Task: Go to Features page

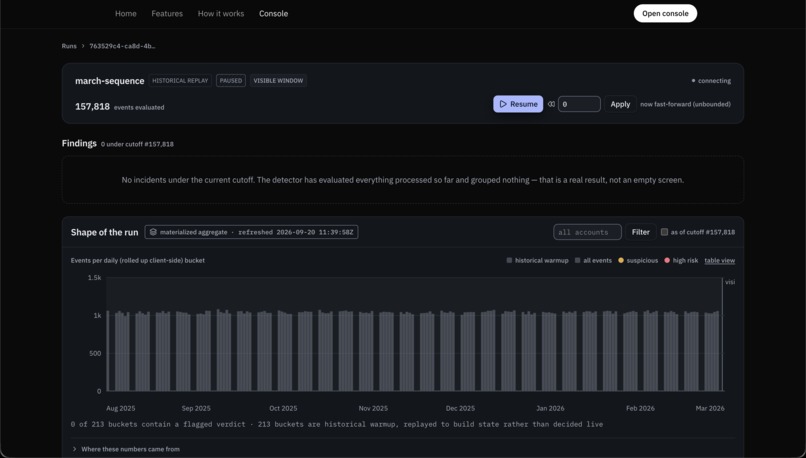Action: pyautogui.click(x=167, y=13)
